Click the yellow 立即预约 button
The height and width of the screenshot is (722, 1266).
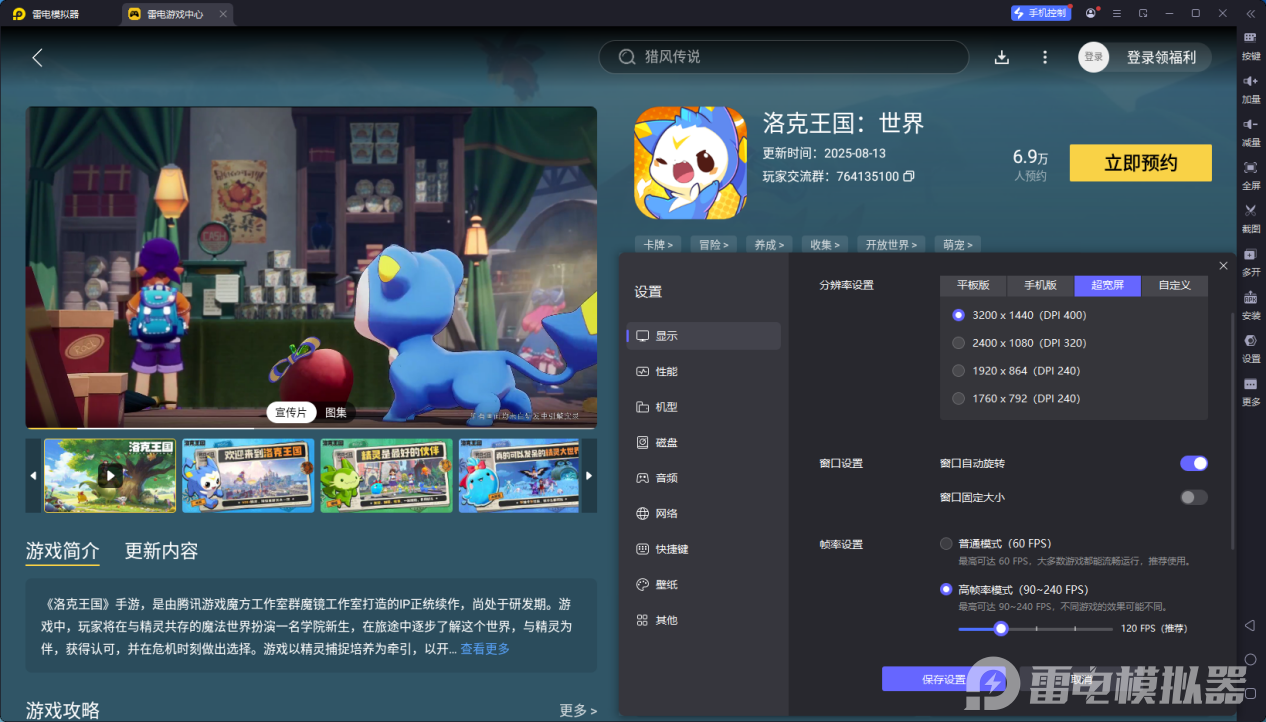pos(1141,163)
